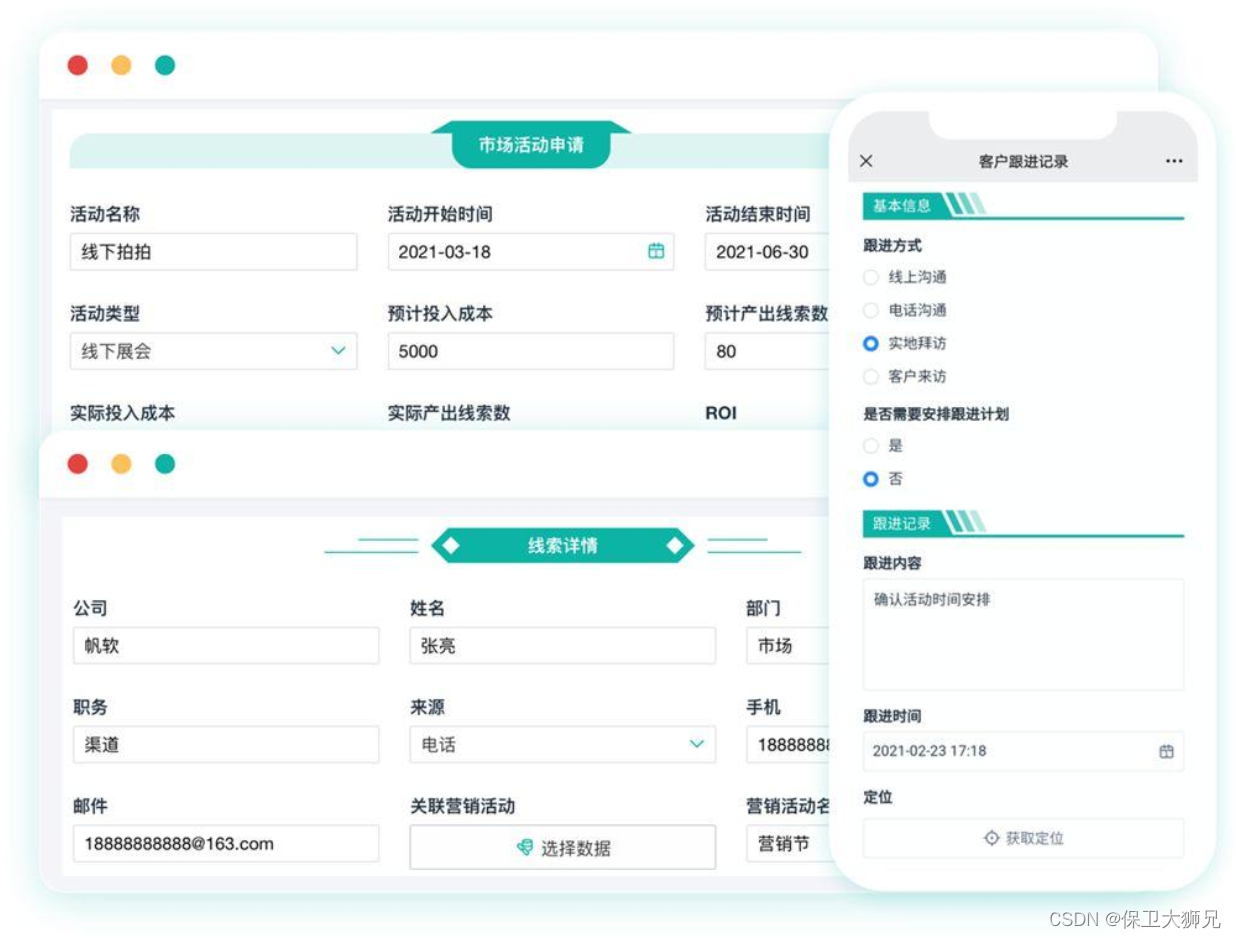The width and height of the screenshot is (1236, 938).
Task: Click the 实际投入成本 label
Action: tap(123, 413)
